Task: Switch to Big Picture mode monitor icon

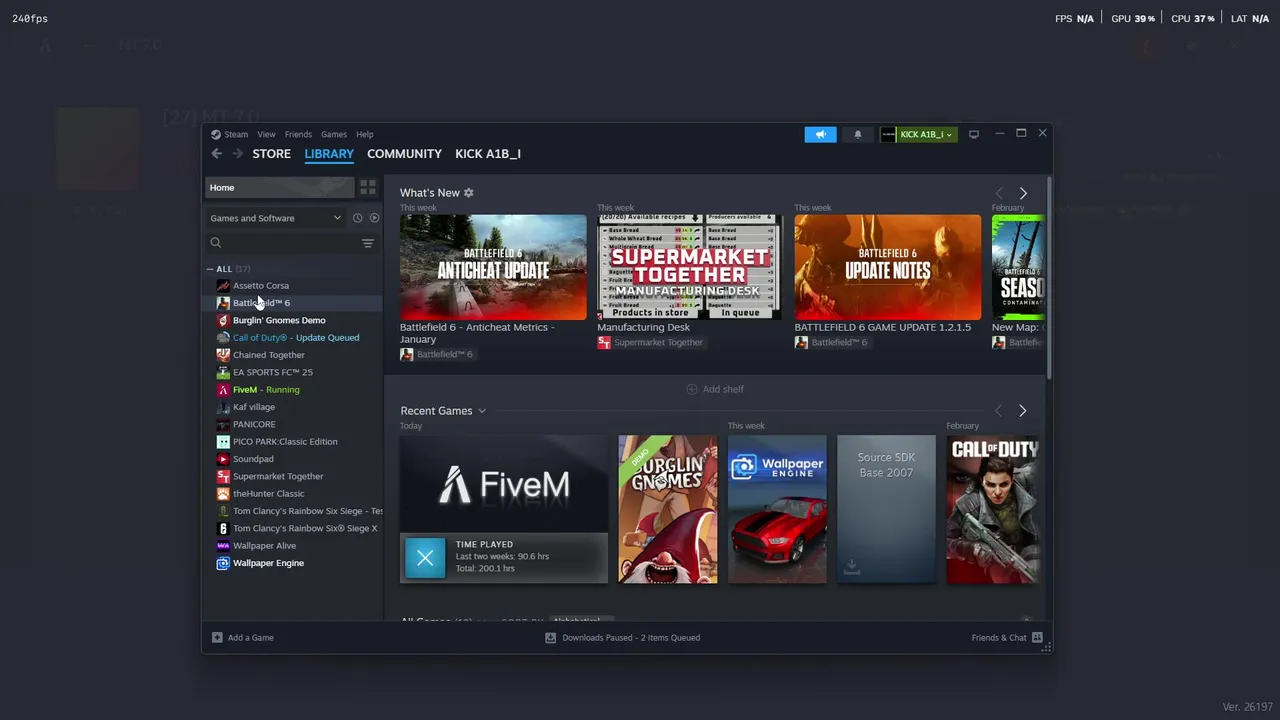Action: (974, 134)
